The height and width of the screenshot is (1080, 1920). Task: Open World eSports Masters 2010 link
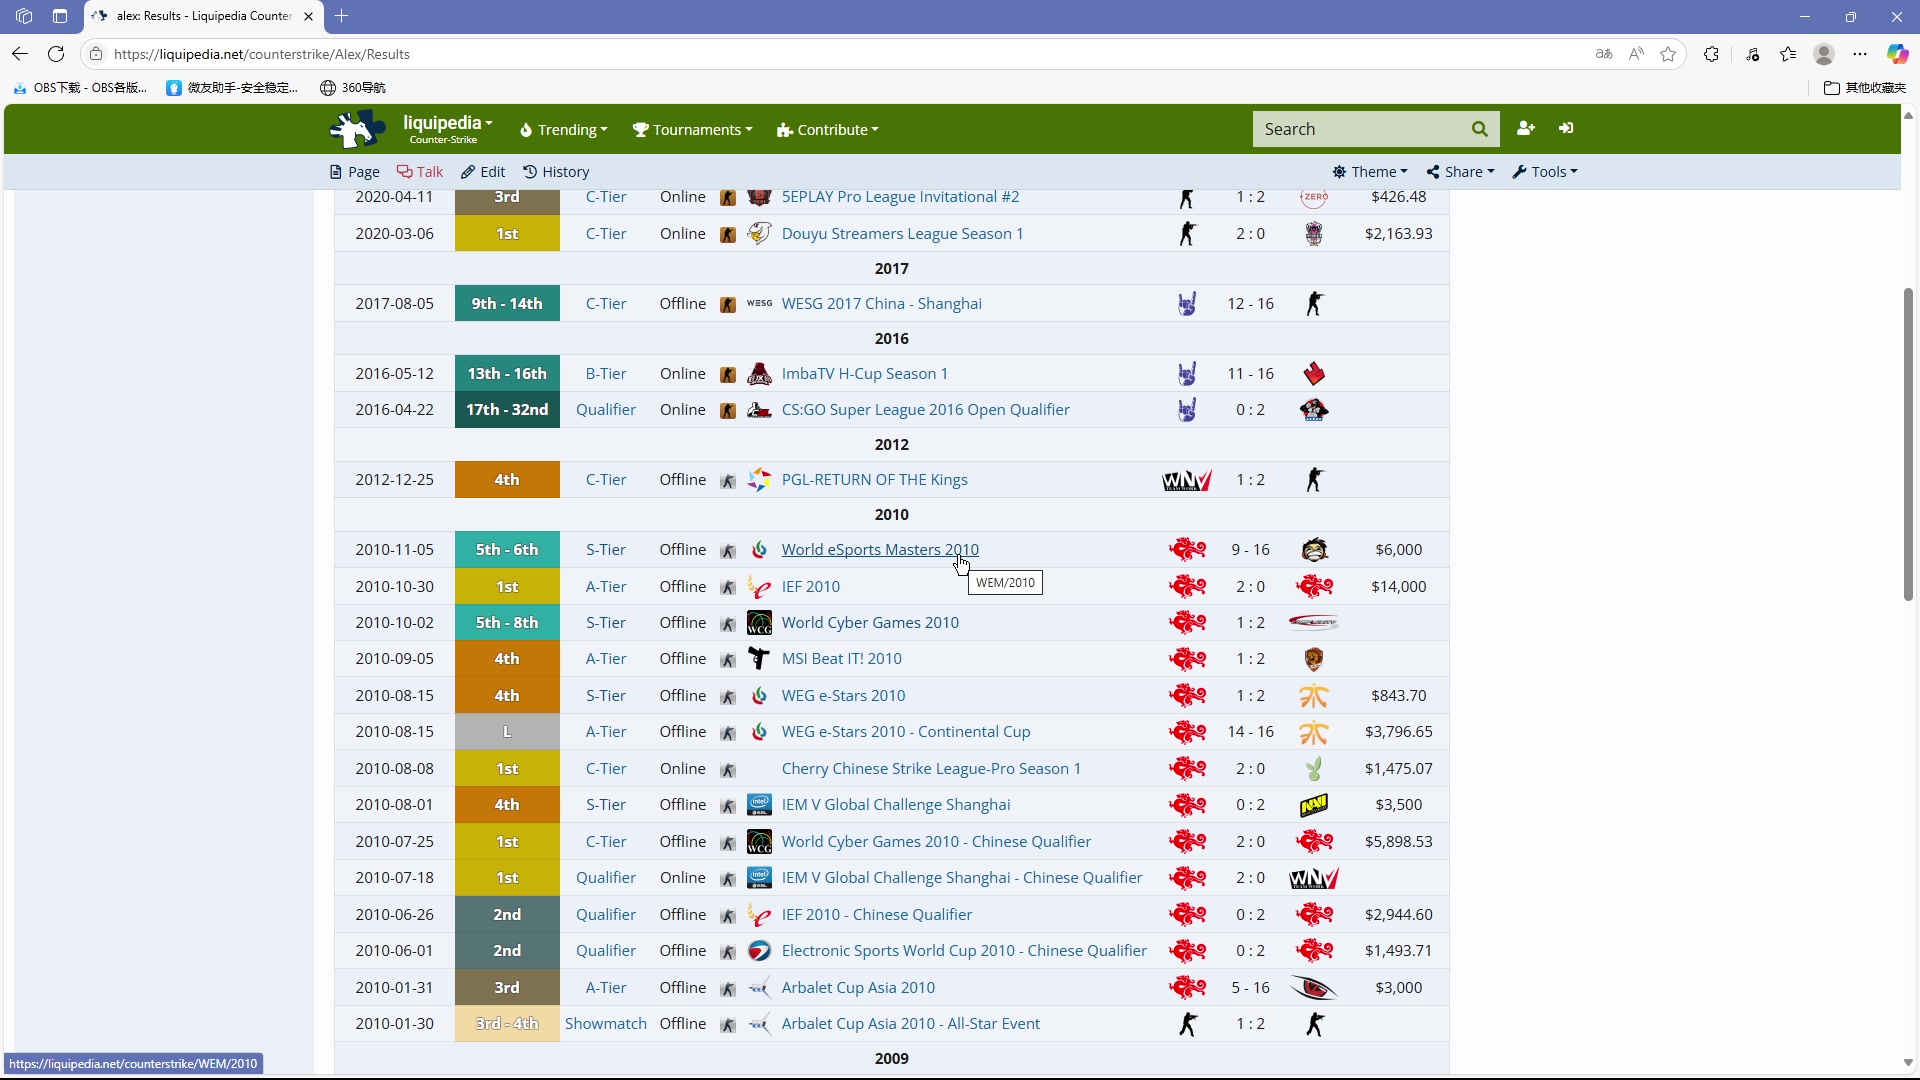[x=880, y=550]
